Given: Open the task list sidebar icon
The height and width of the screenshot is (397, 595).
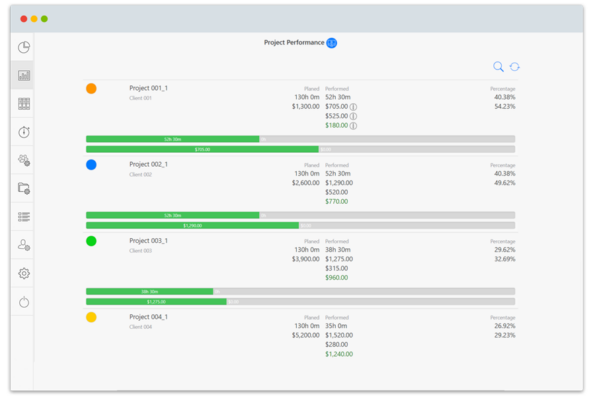Looking at the screenshot, I should tap(24, 217).
